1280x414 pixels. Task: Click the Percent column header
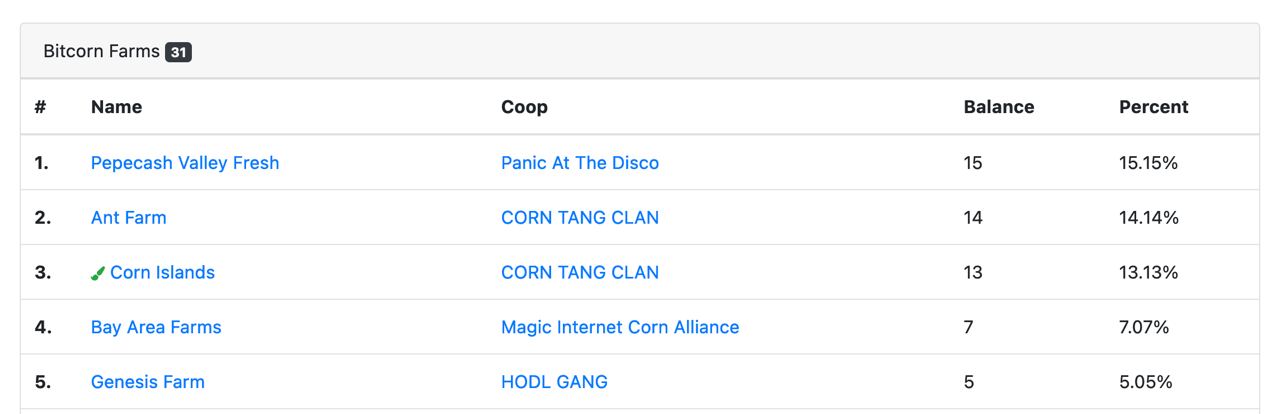coord(1154,107)
